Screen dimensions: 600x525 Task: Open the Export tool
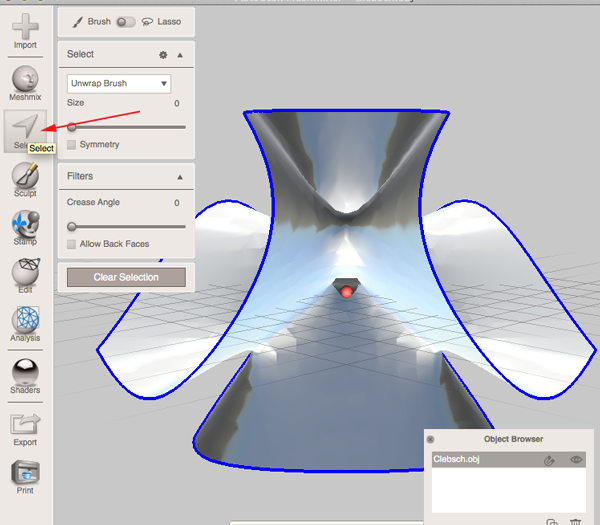point(25,429)
